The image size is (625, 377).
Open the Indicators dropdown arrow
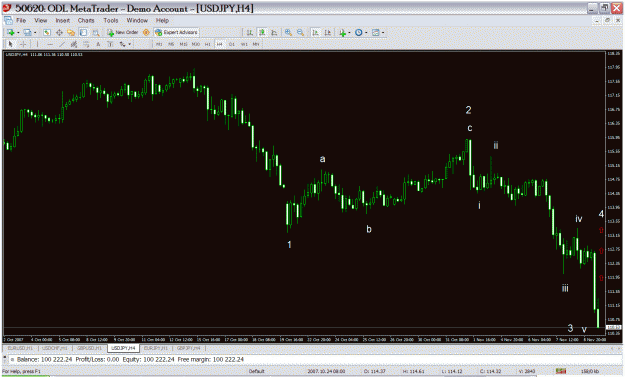coord(350,33)
